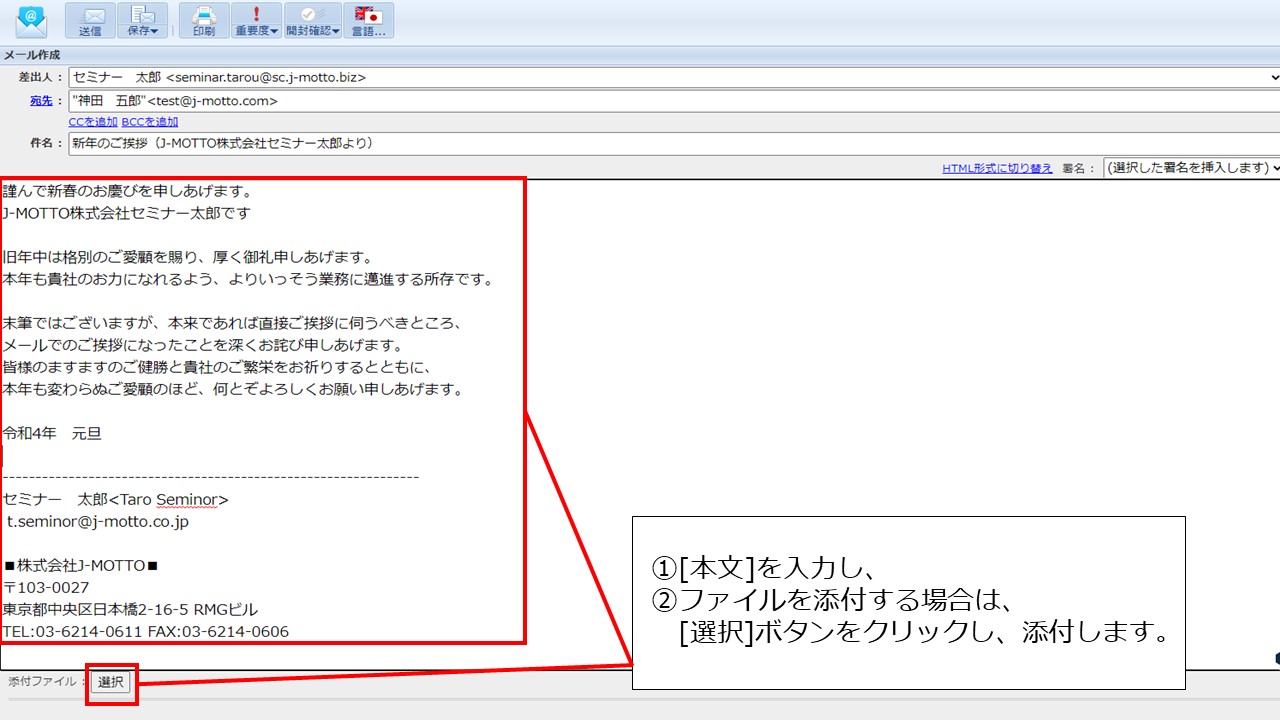Viewport: 1280px width, 720px height.
Task: Open the 宛先 address book link
Action: [x=41, y=101]
